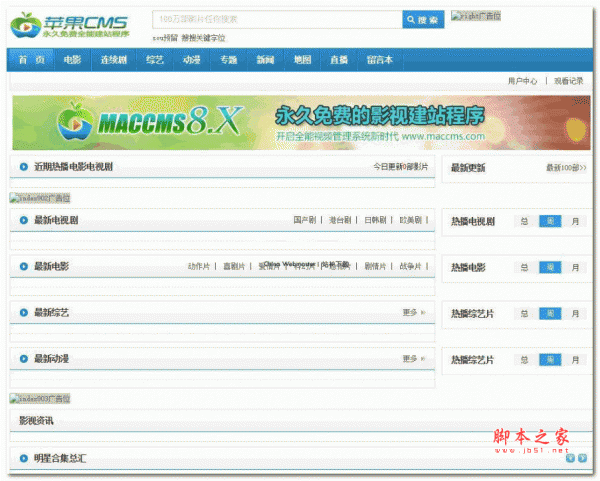Select 港台剧 under 最新电视剧
The height and width of the screenshot is (481, 600).
click(x=340, y=220)
